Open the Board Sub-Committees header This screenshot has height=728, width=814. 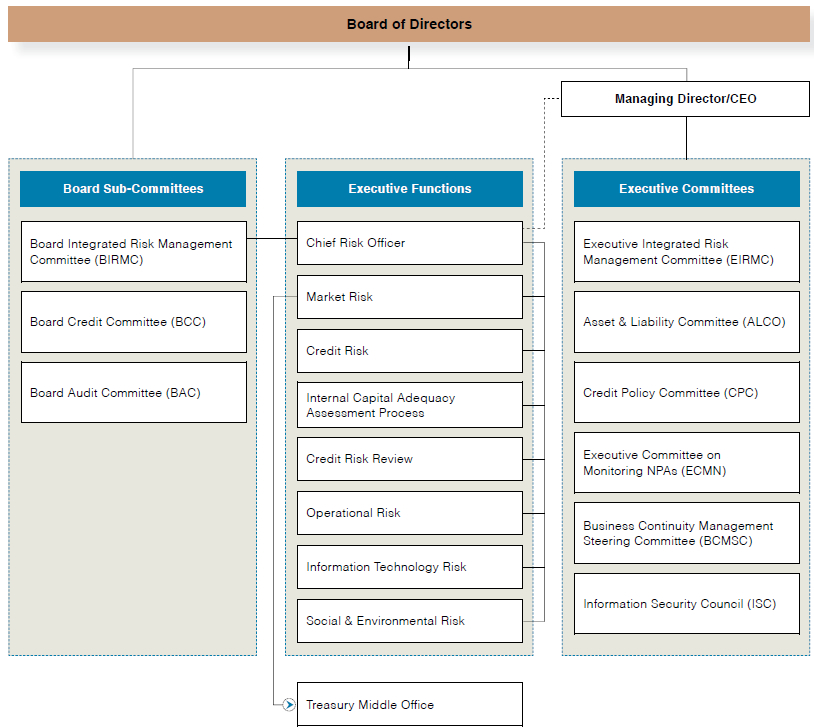tap(133, 188)
